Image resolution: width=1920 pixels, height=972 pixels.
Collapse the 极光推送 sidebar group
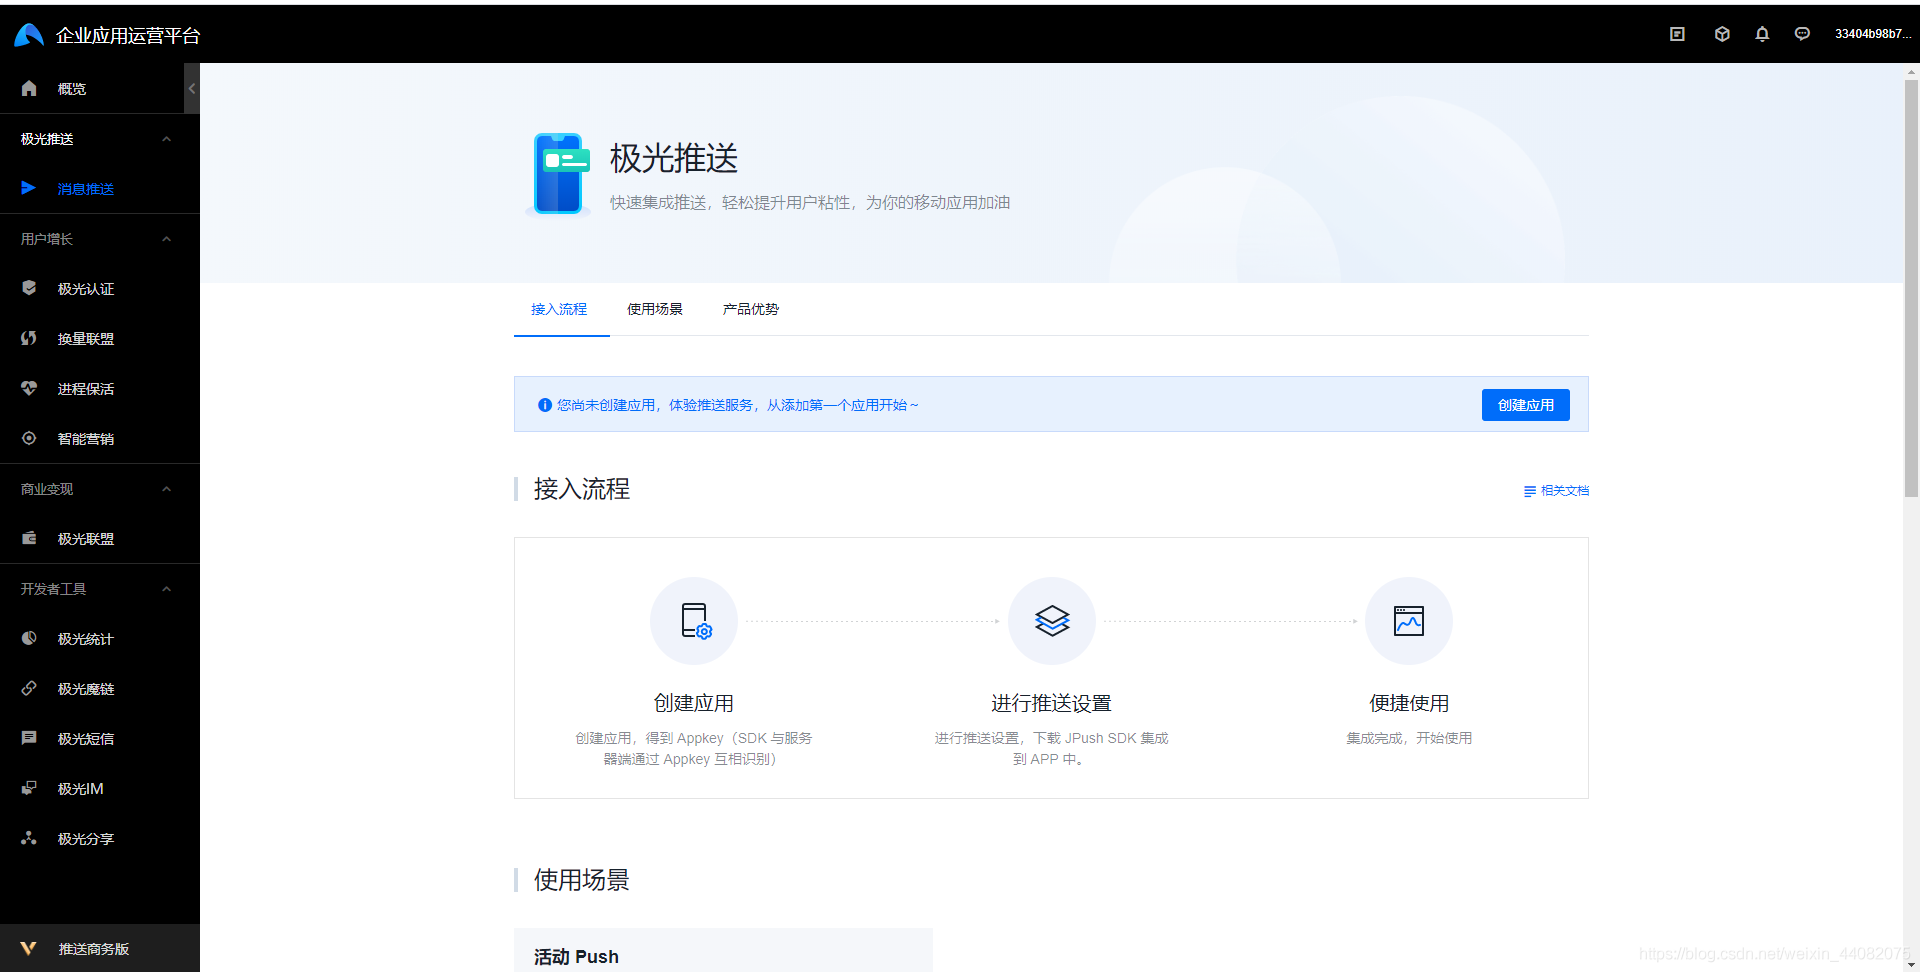click(x=167, y=139)
